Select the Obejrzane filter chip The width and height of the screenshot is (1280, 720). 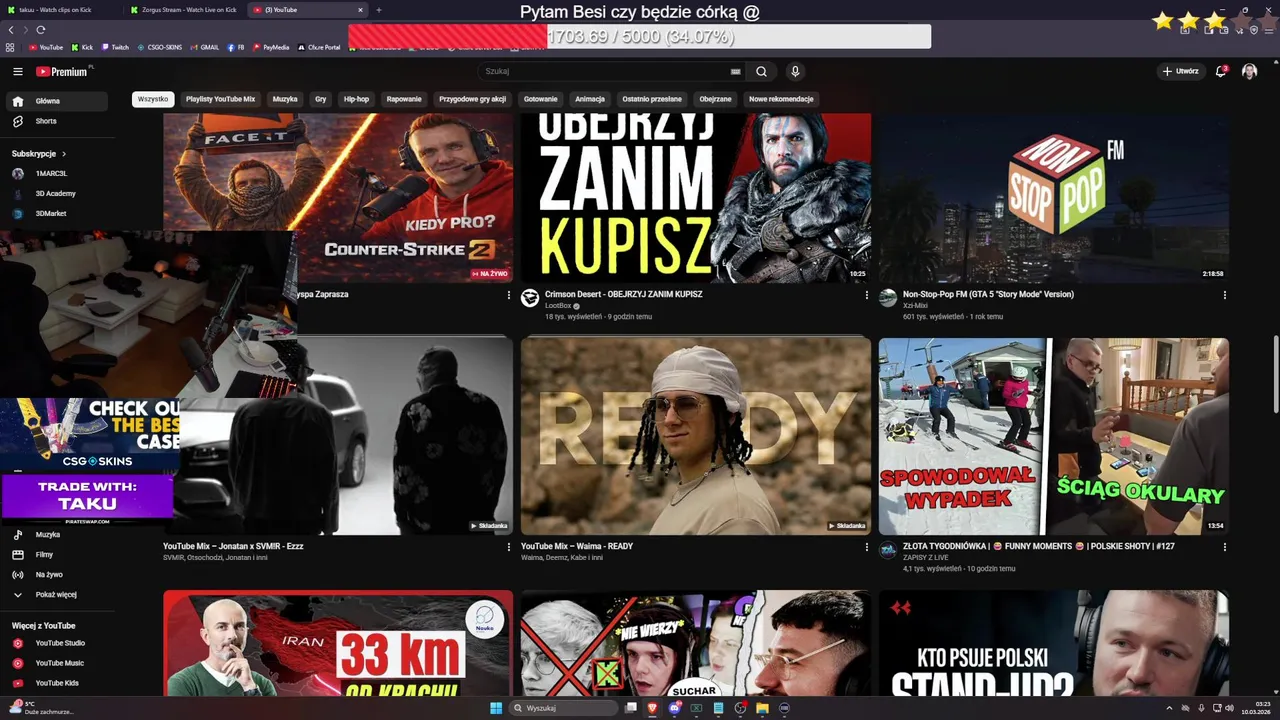tap(715, 99)
